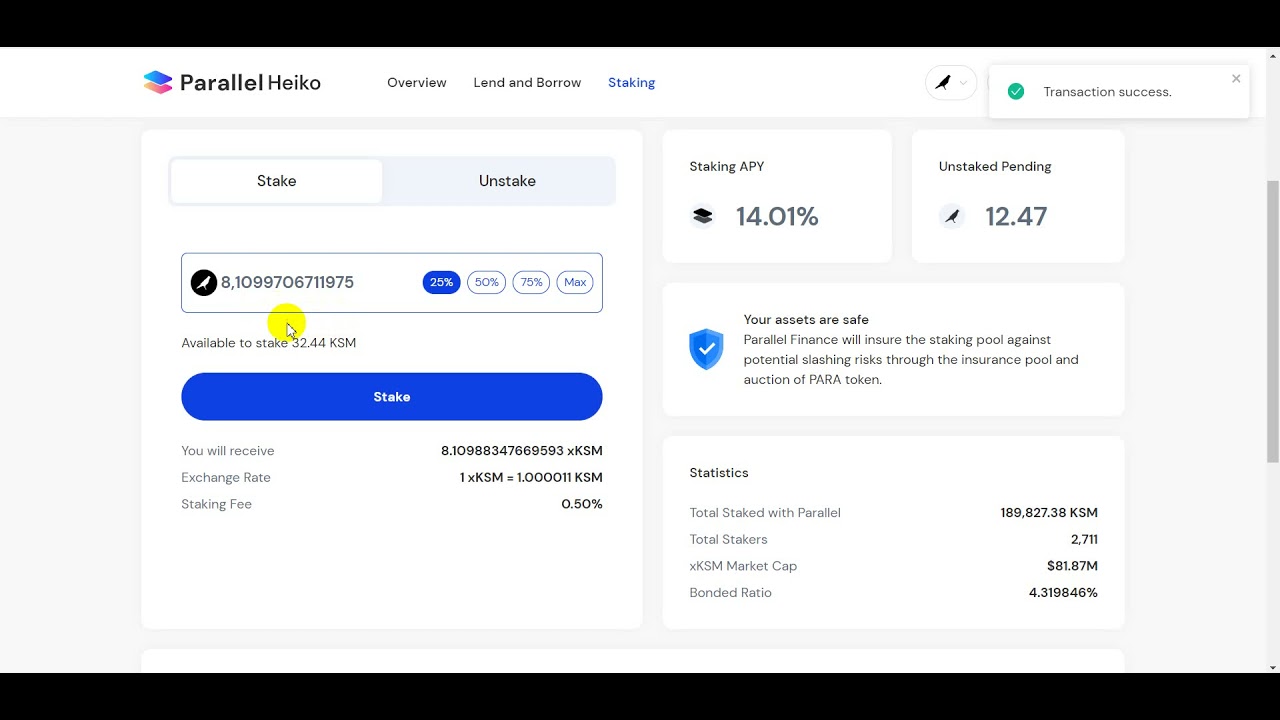Click the KSM token icon in input
The width and height of the screenshot is (1280, 720).
204,283
